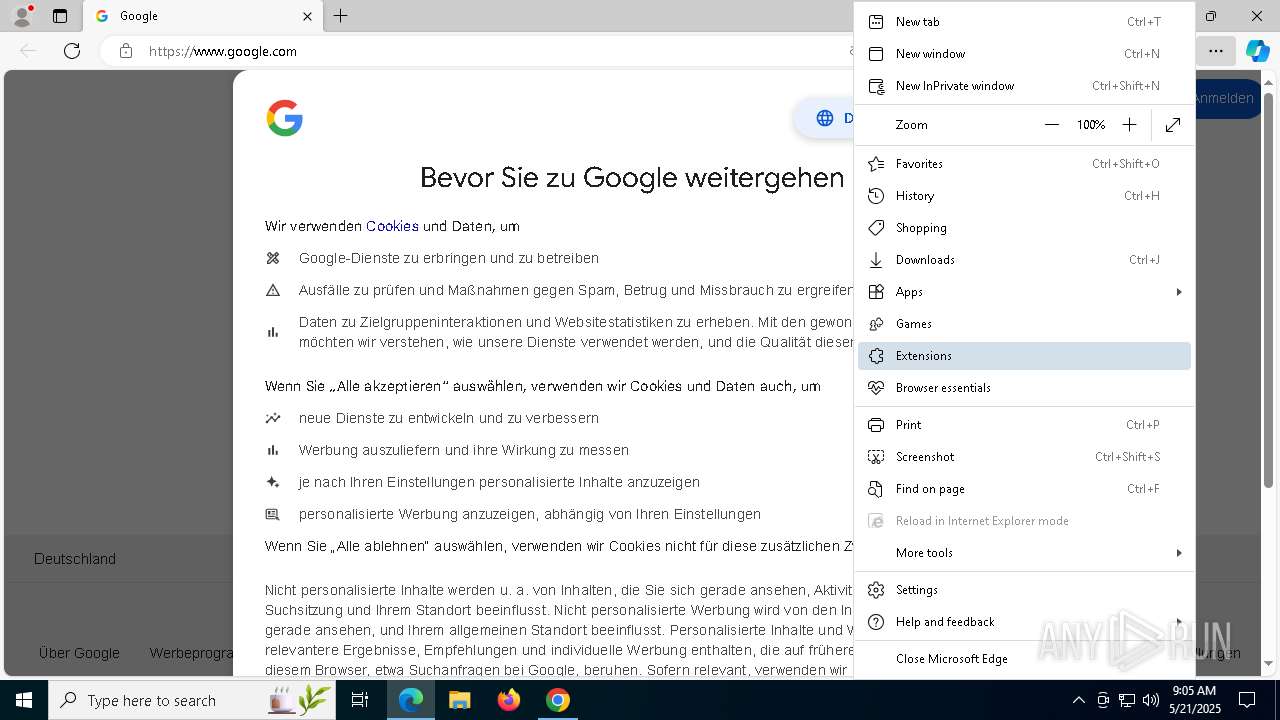1280x720 pixels.
Task: Open History menu entry
Action: (1024, 196)
